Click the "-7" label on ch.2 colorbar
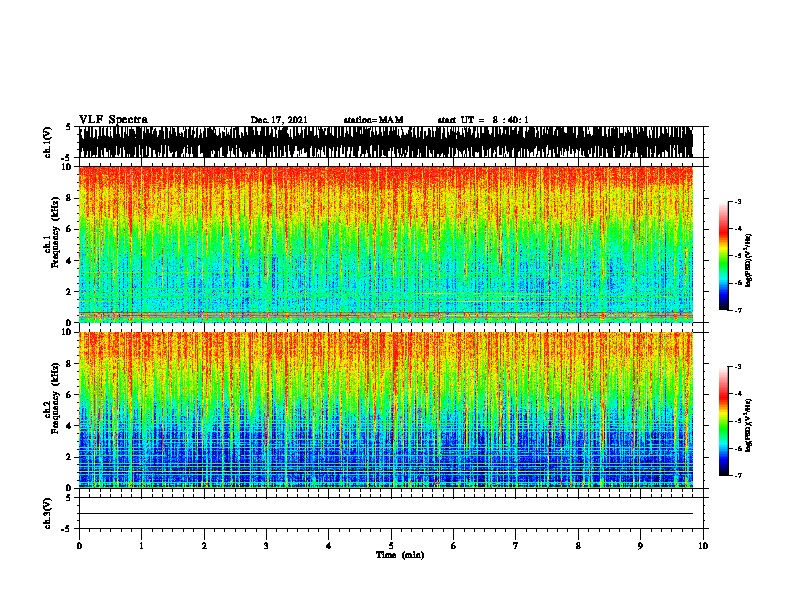The height and width of the screenshot is (612, 792). (x=738, y=475)
